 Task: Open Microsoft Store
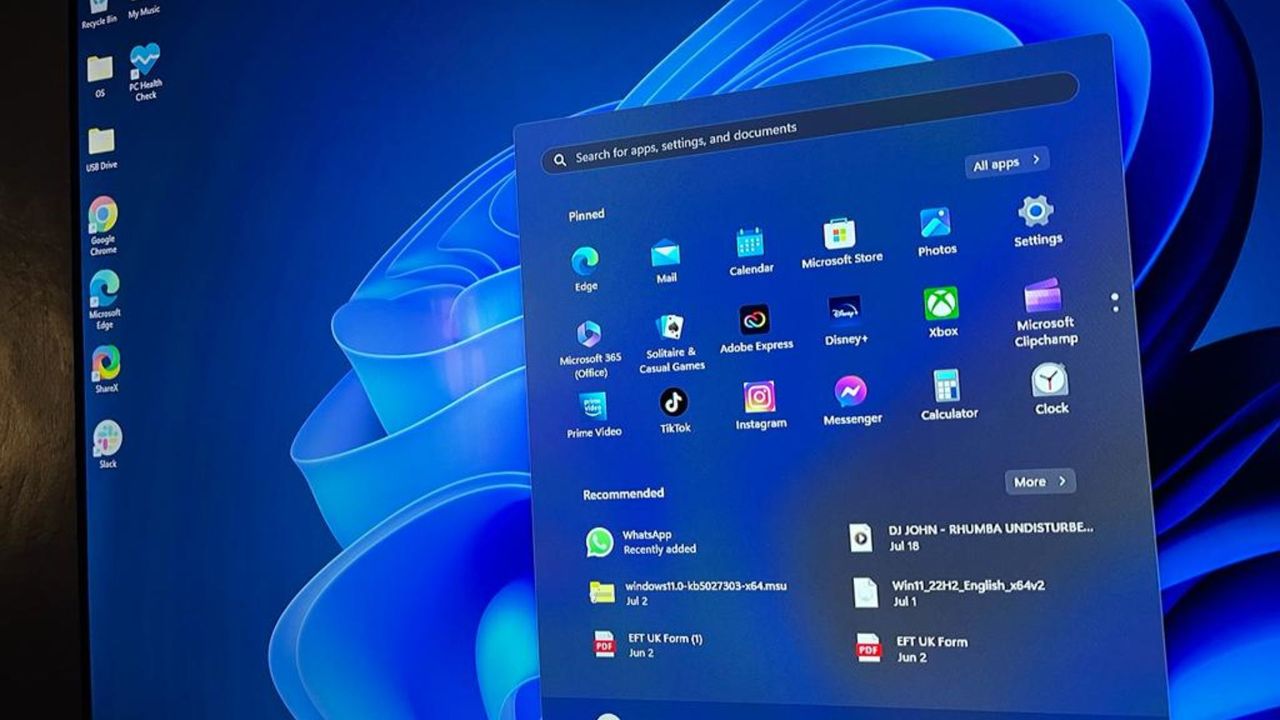tap(841, 243)
